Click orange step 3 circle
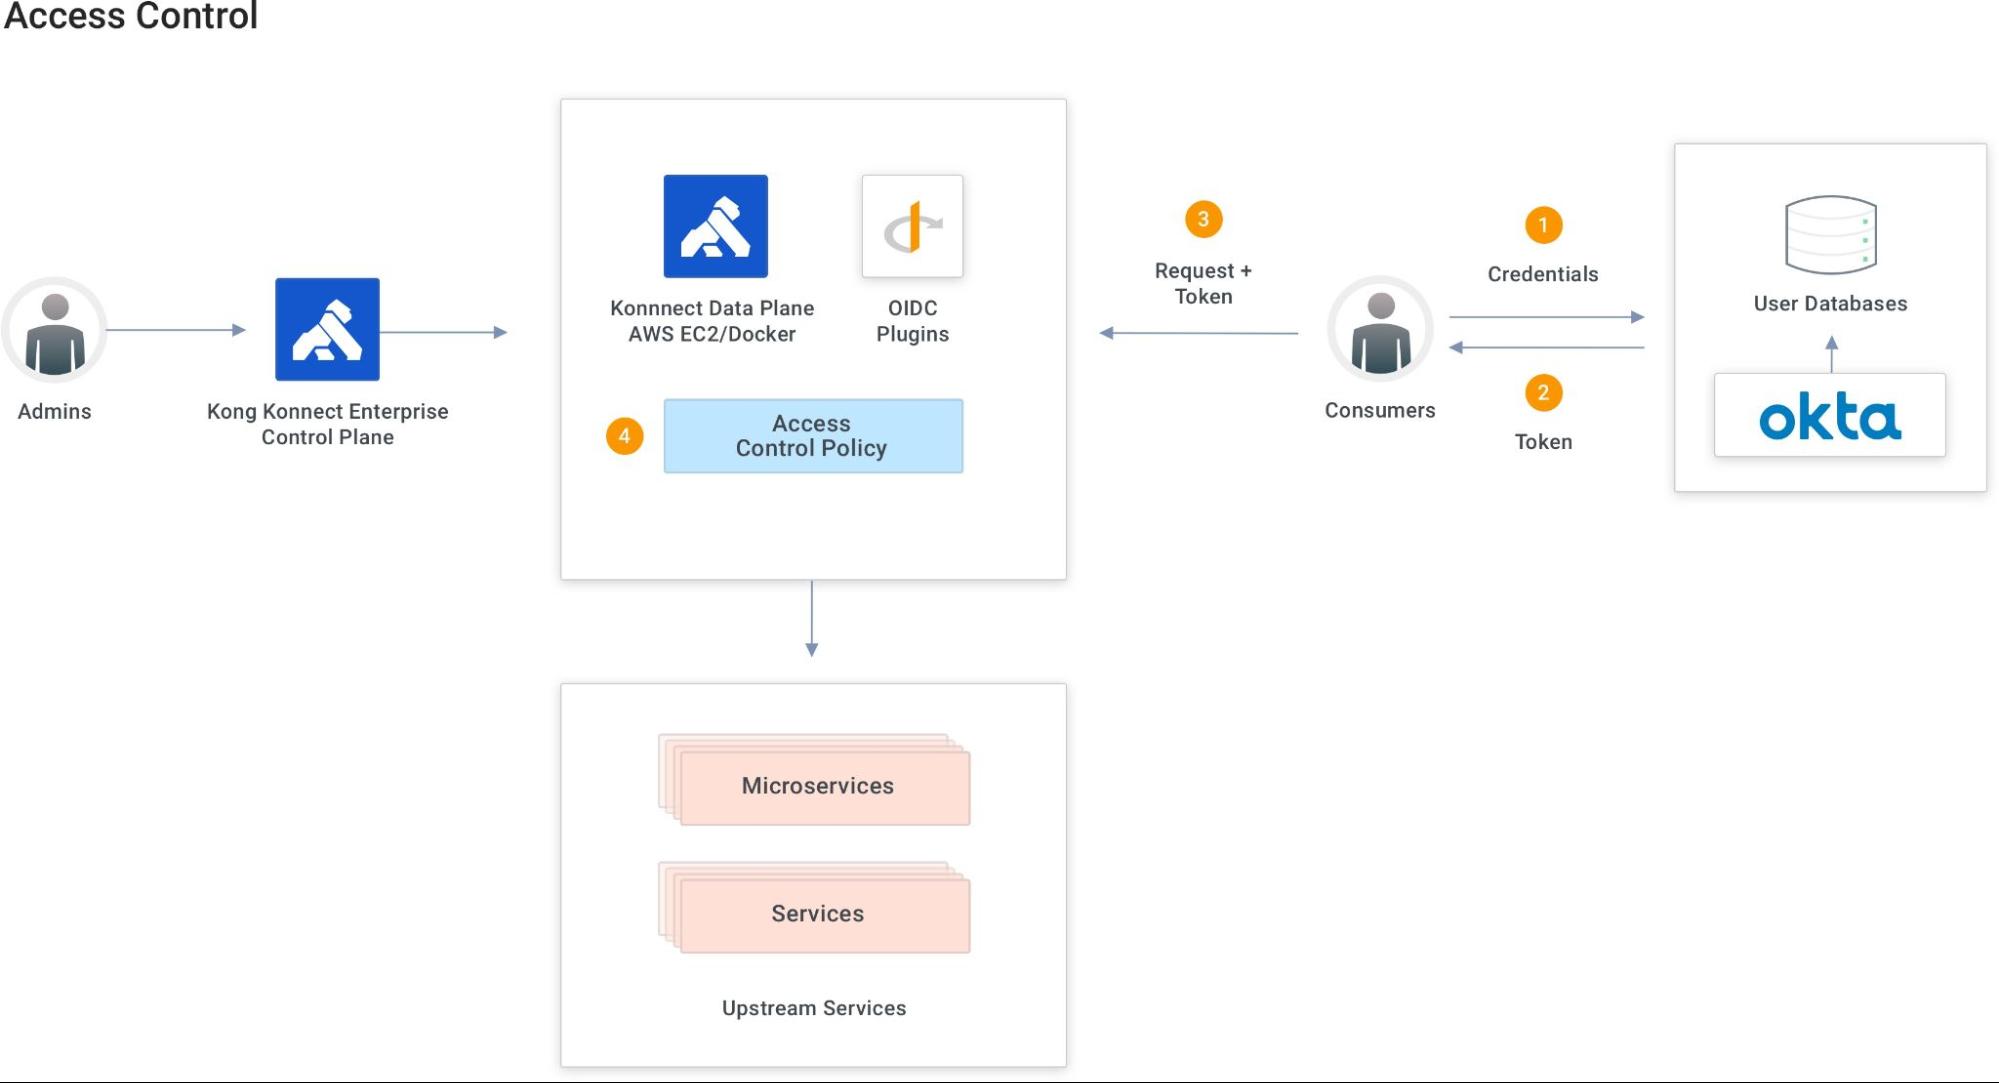The height and width of the screenshot is (1083, 1999). pos(1203,219)
